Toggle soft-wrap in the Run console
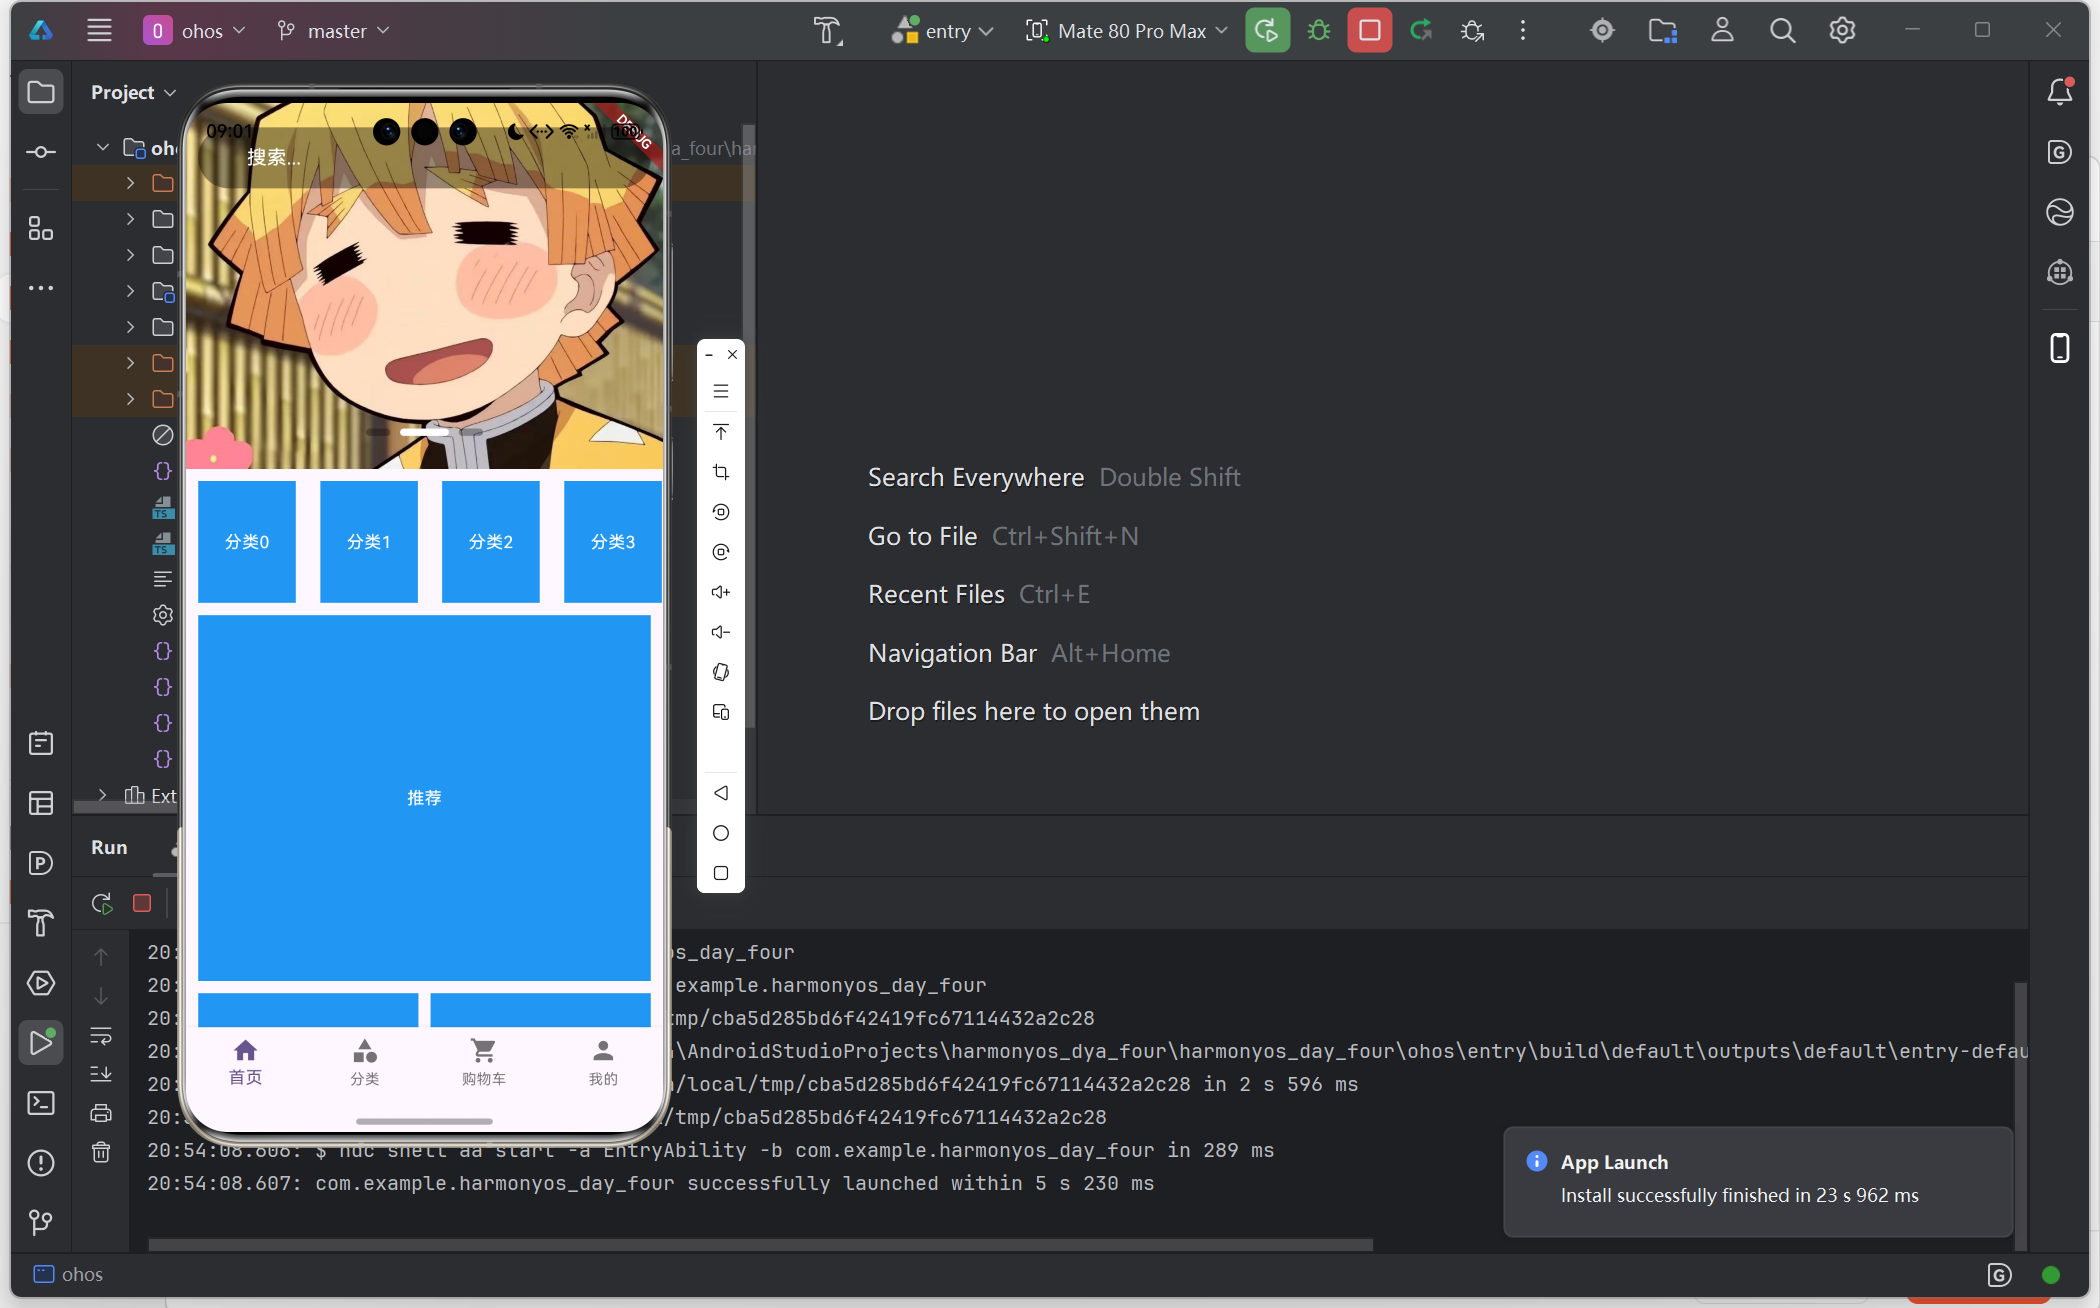2100x1308 pixels. 101,1035
